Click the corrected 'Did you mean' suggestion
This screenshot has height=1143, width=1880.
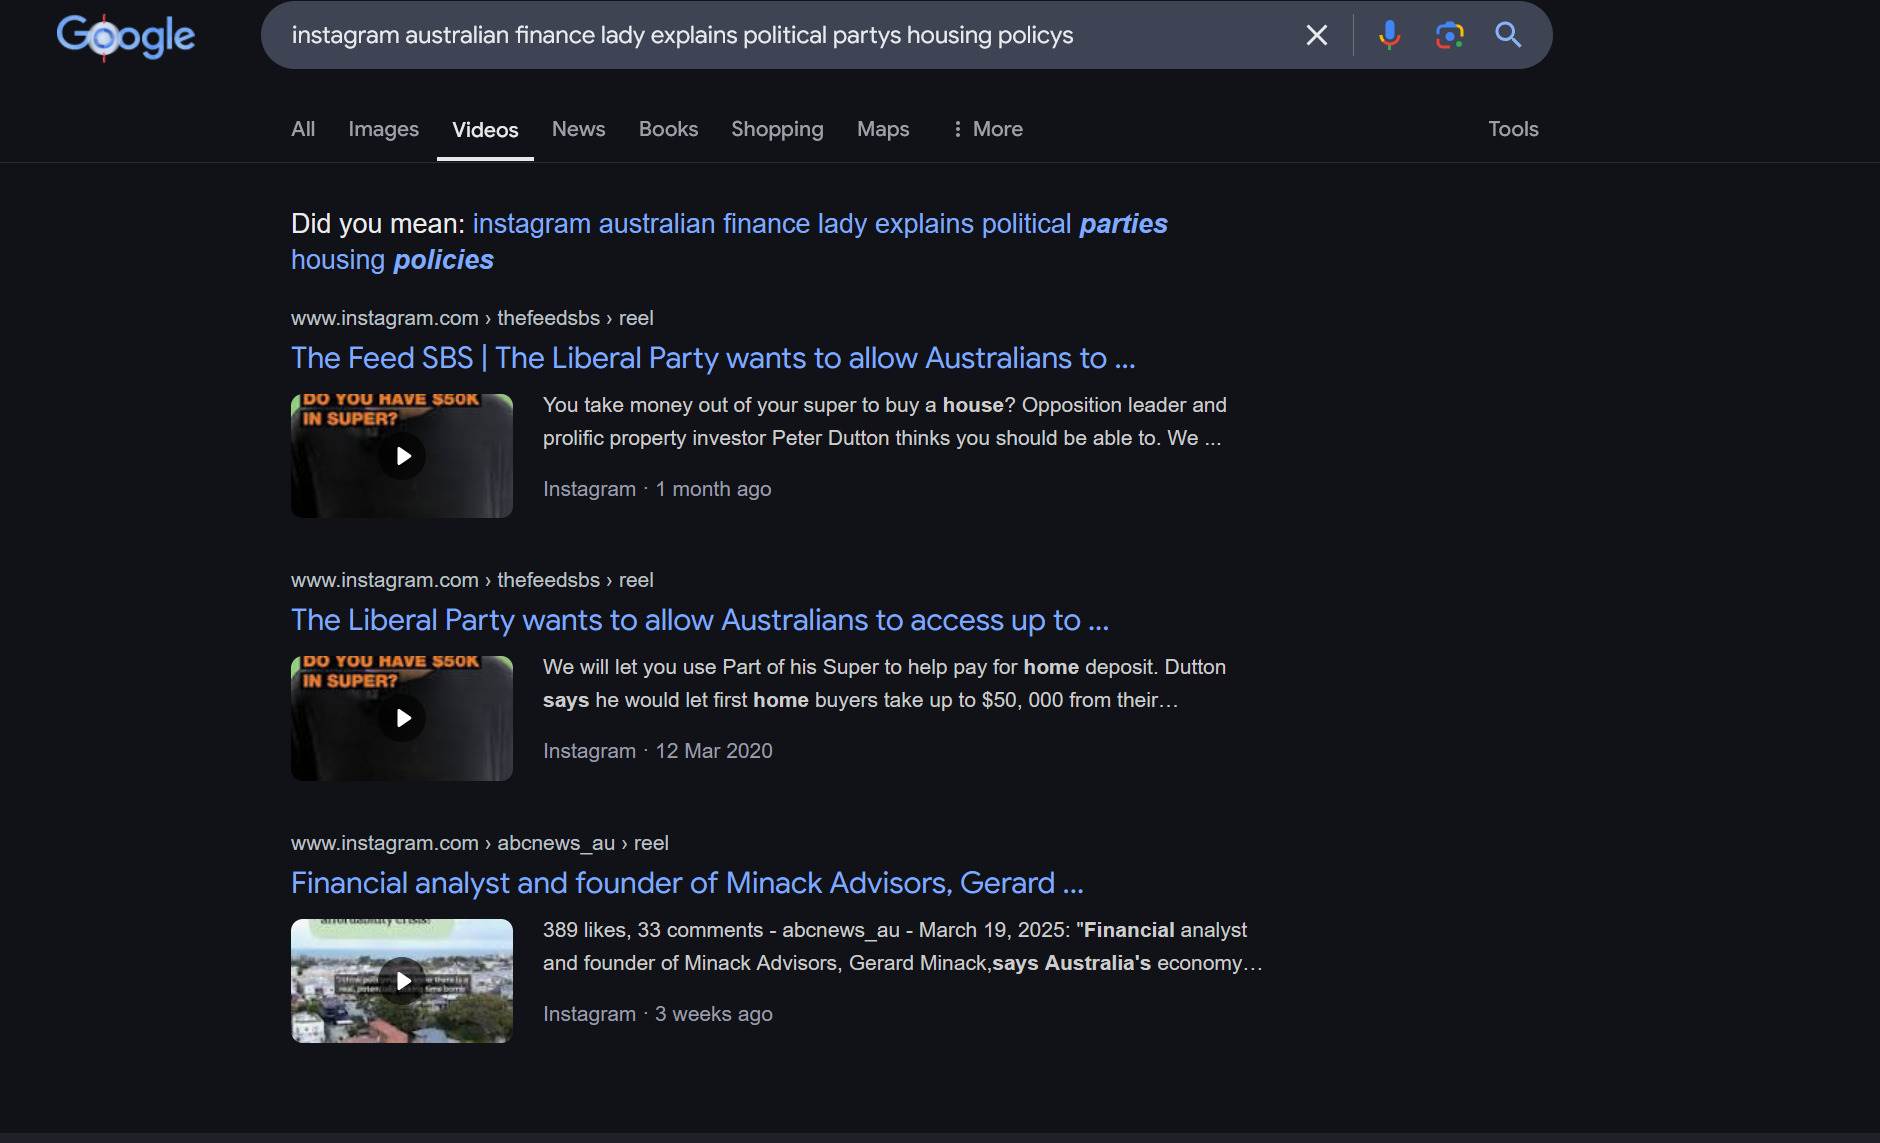tap(818, 224)
